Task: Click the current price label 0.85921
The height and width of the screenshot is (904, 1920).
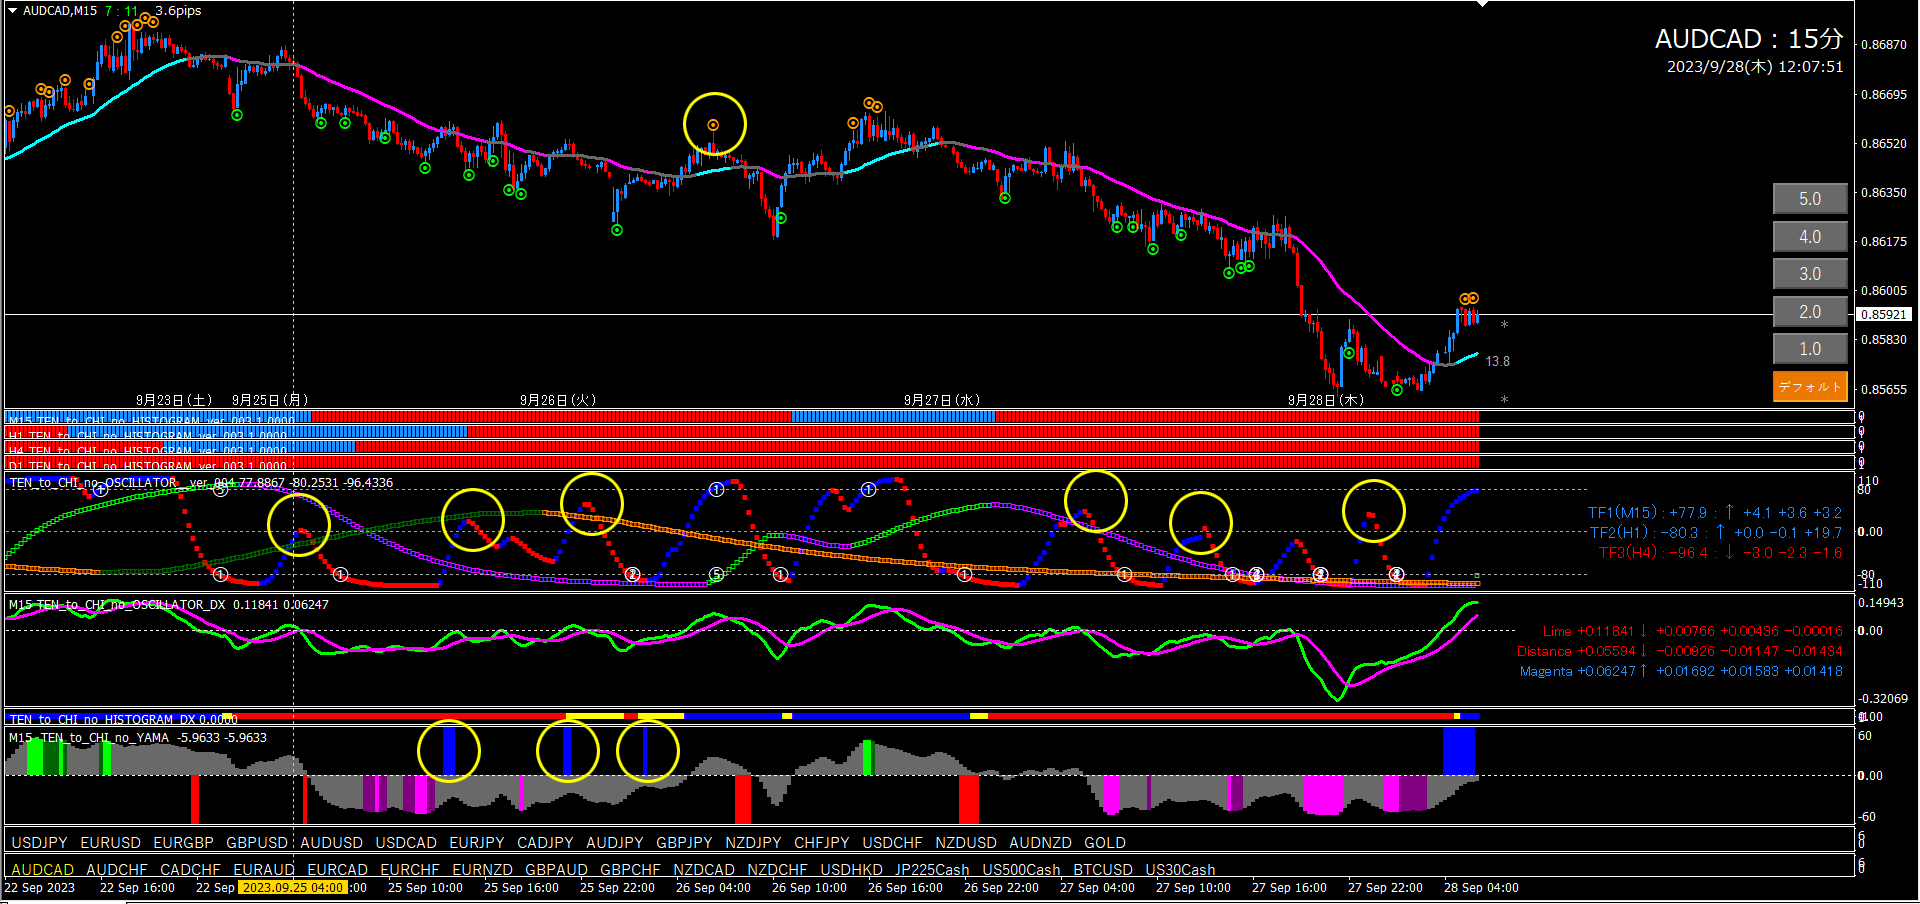Action: 1884,314
